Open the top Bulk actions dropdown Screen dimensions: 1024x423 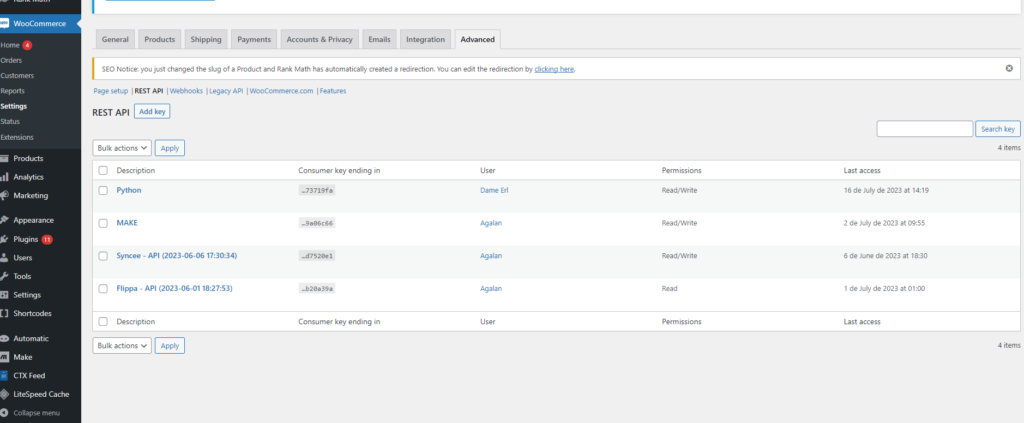122,148
